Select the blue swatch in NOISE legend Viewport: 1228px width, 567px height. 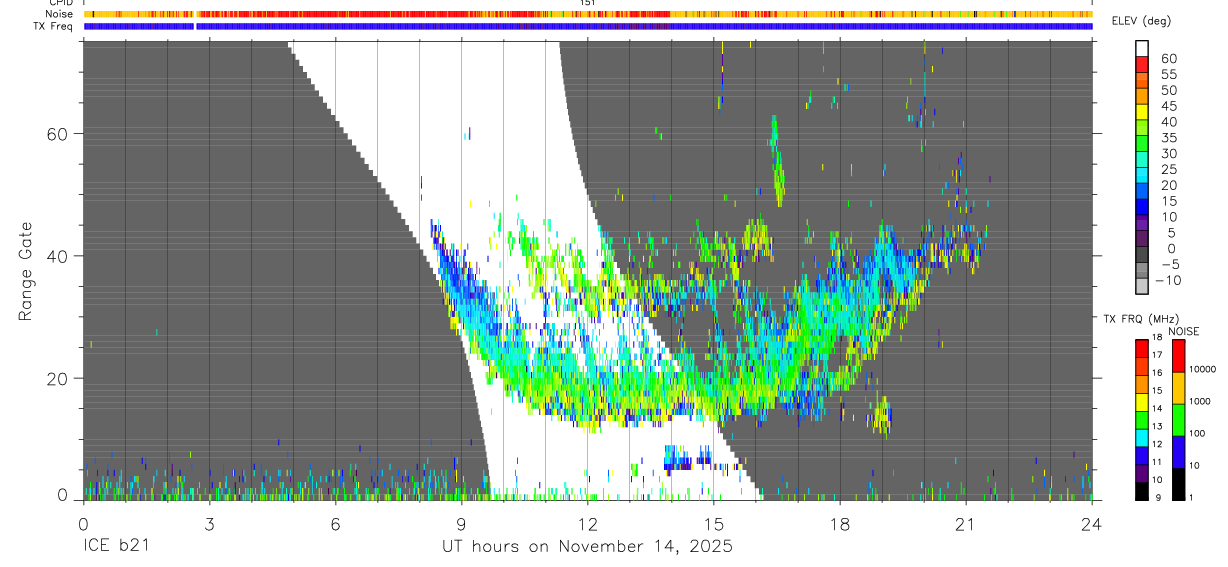click(x=1178, y=452)
